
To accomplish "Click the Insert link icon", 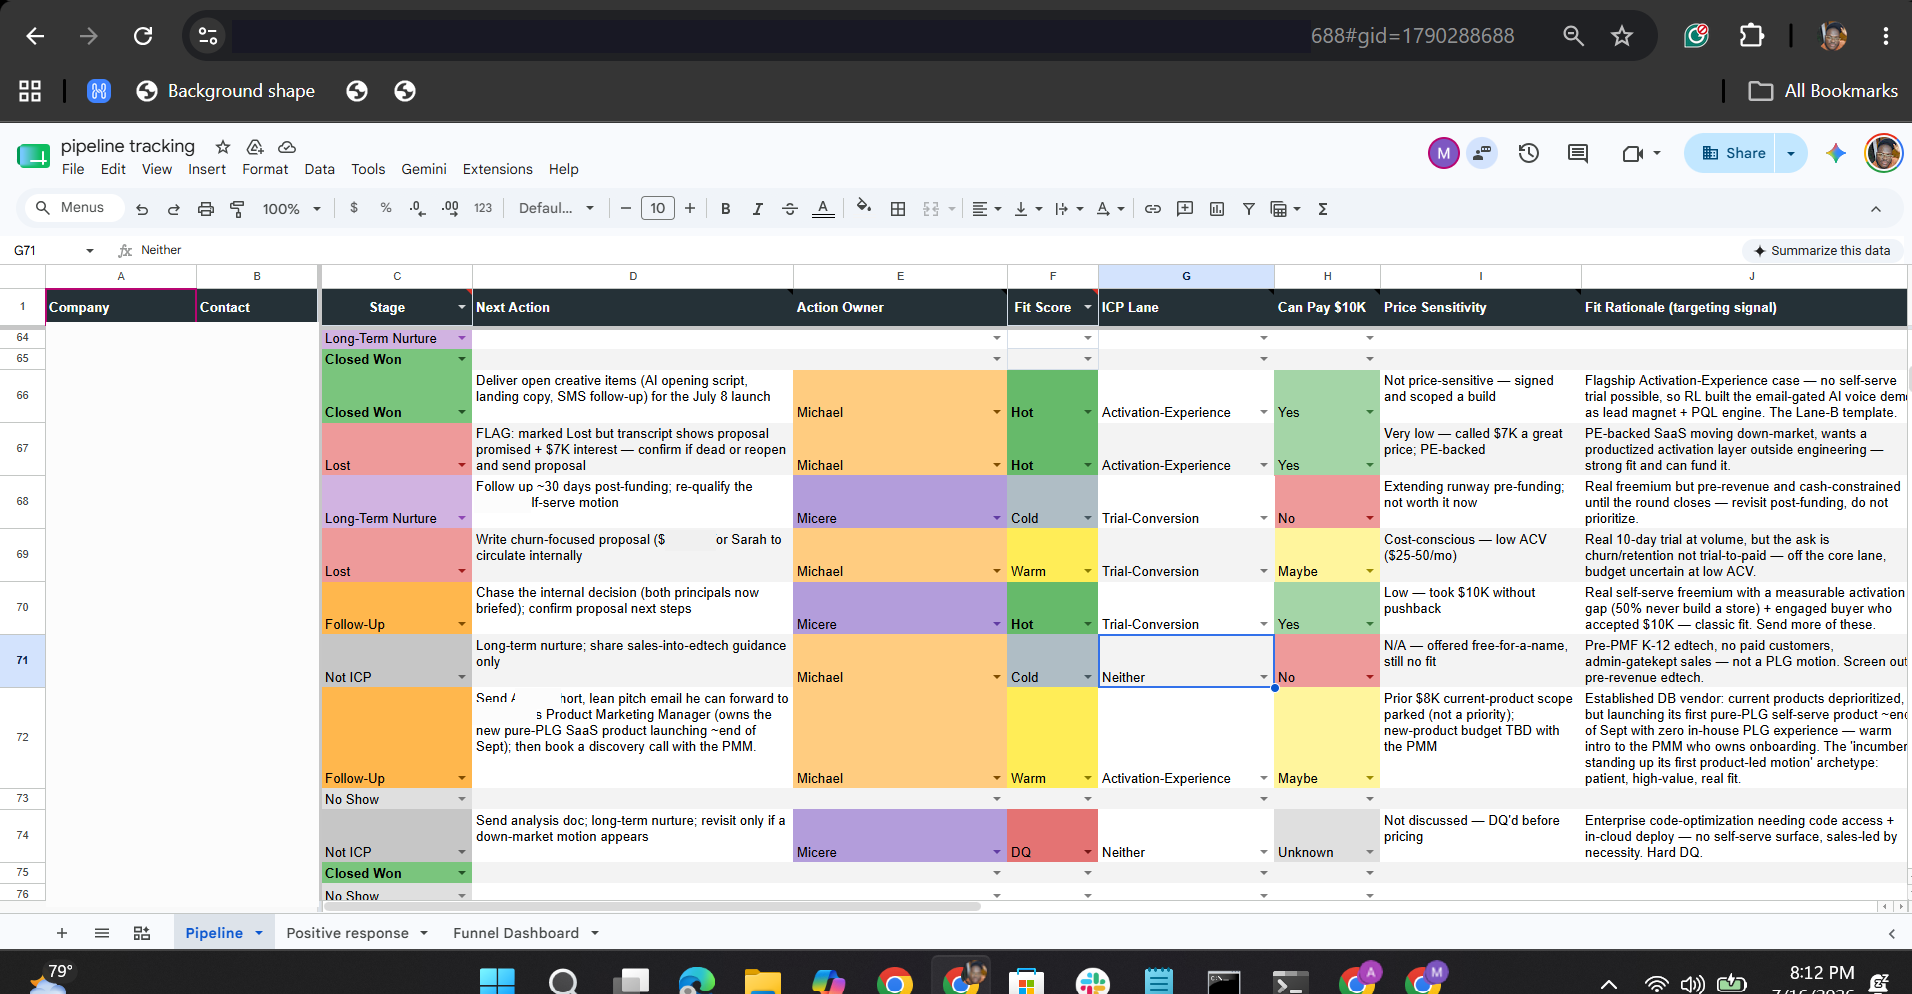I will point(1153,209).
